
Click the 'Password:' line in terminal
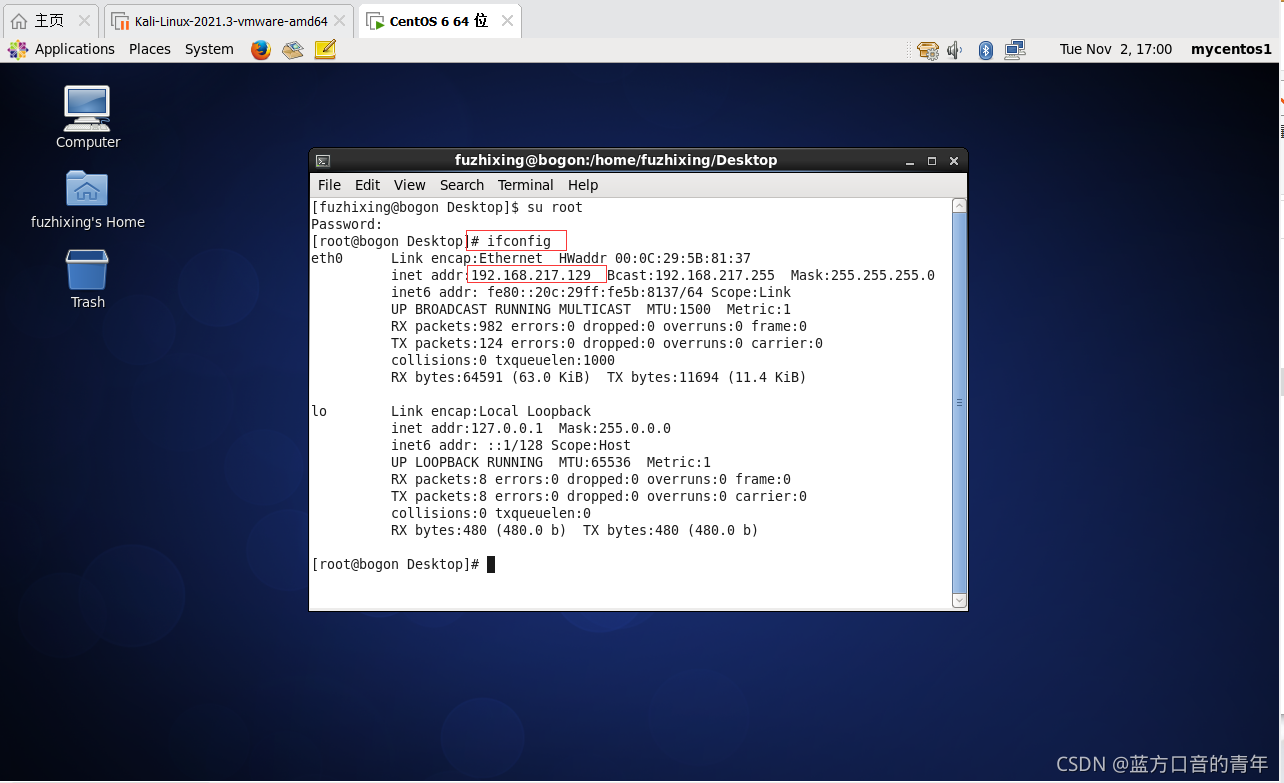point(347,224)
